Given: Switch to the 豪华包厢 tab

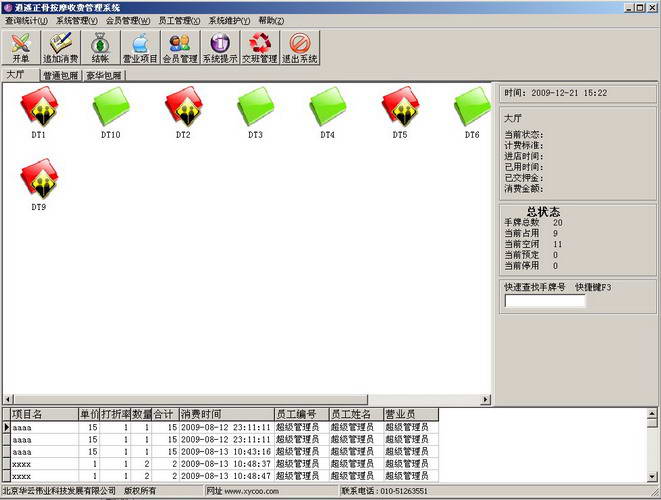Looking at the screenshot, I should pos(104,75).
